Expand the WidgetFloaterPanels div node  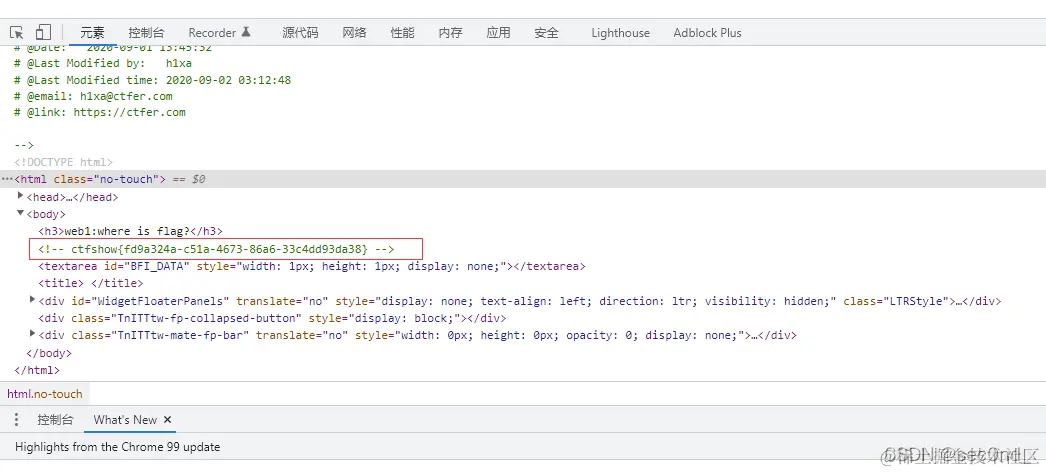(33, 300)
